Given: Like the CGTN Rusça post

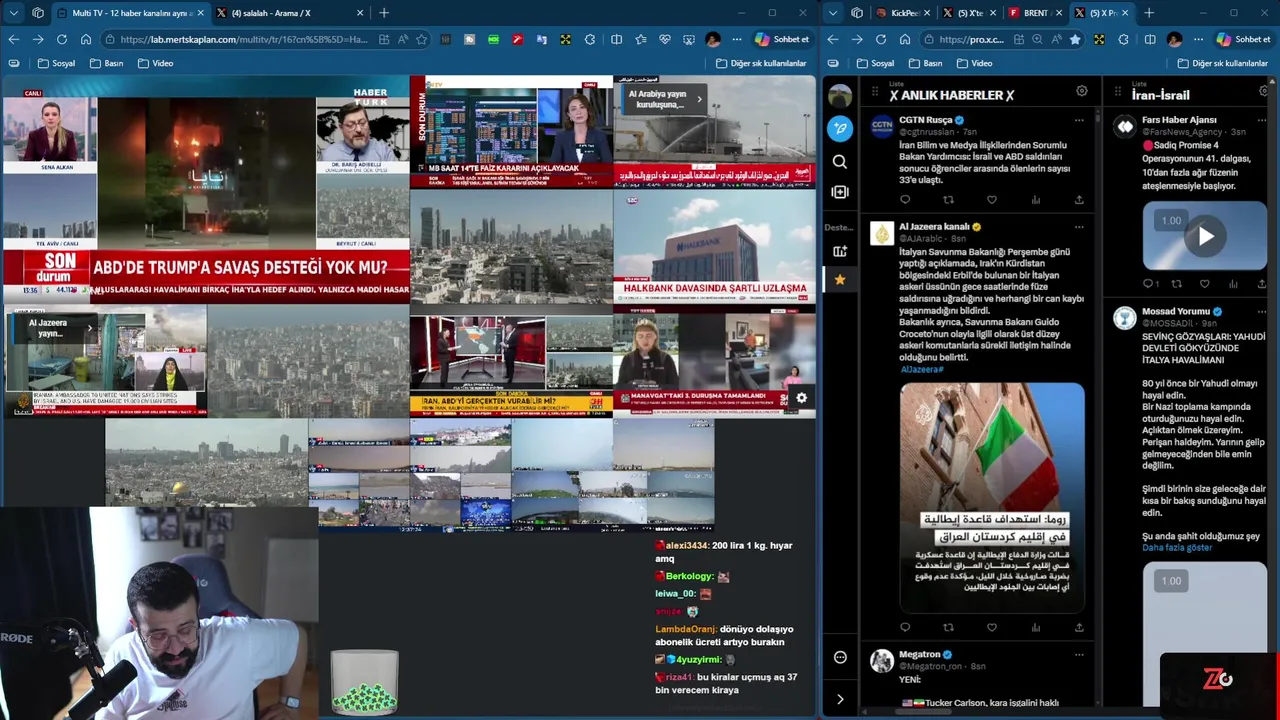Looking at the screenshot, I should (x=992, y=200).
